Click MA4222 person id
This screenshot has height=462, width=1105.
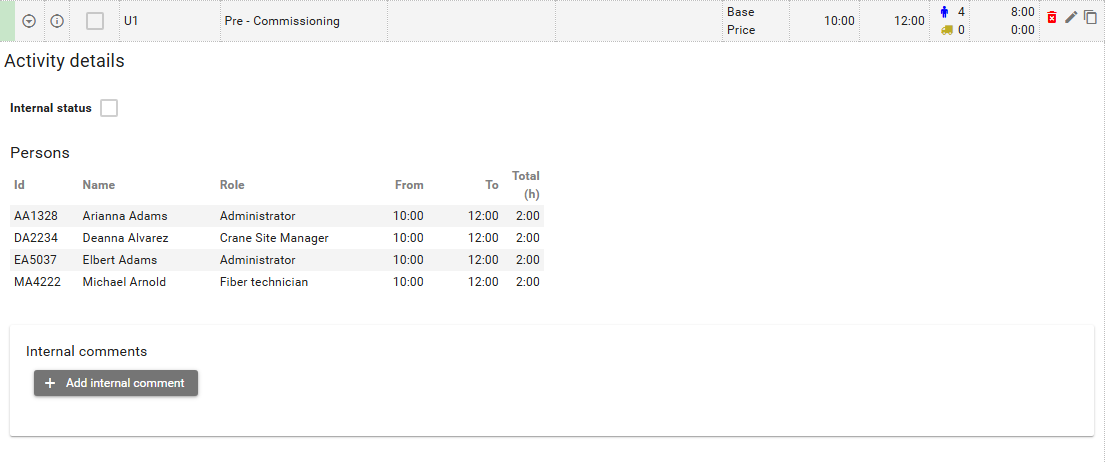[36, 282]
